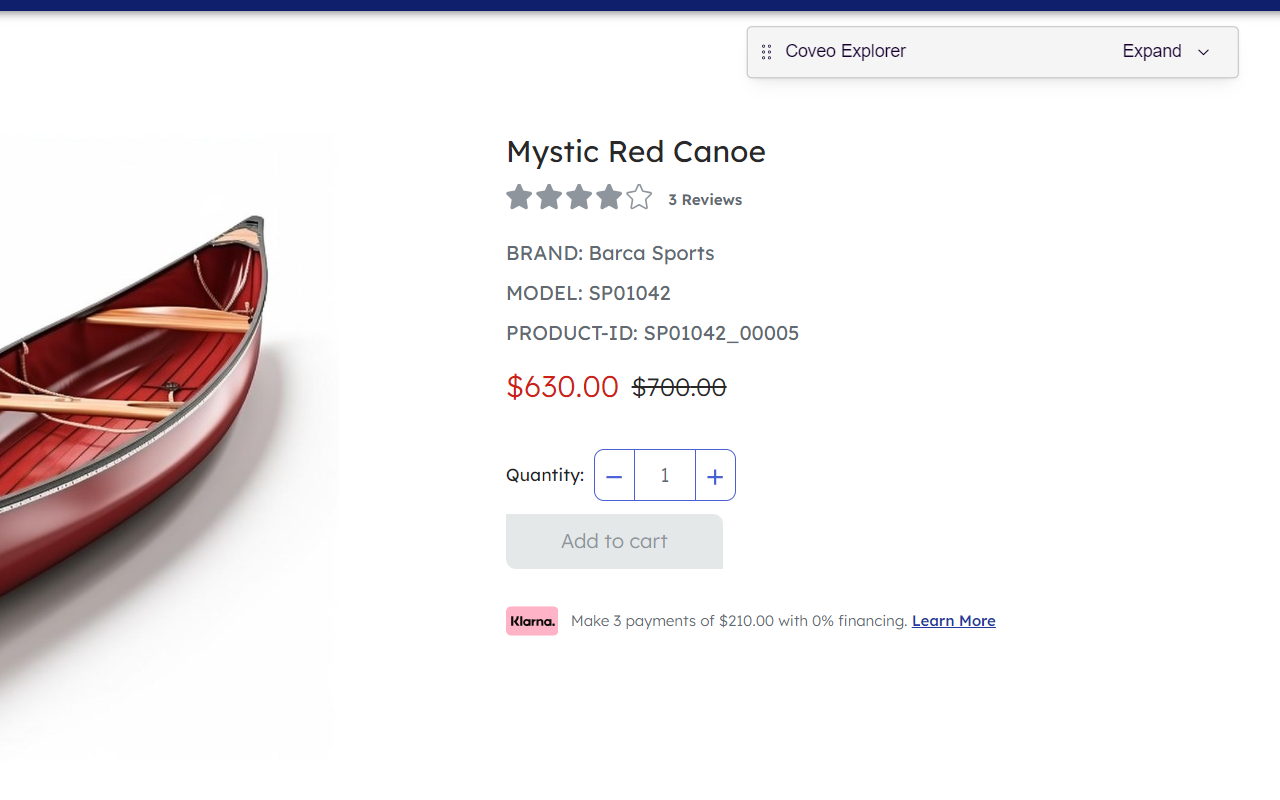This screenshot has width=1280, height=800.
Task: Open the 3 Reviews link
Action: (x=705, y=200)
